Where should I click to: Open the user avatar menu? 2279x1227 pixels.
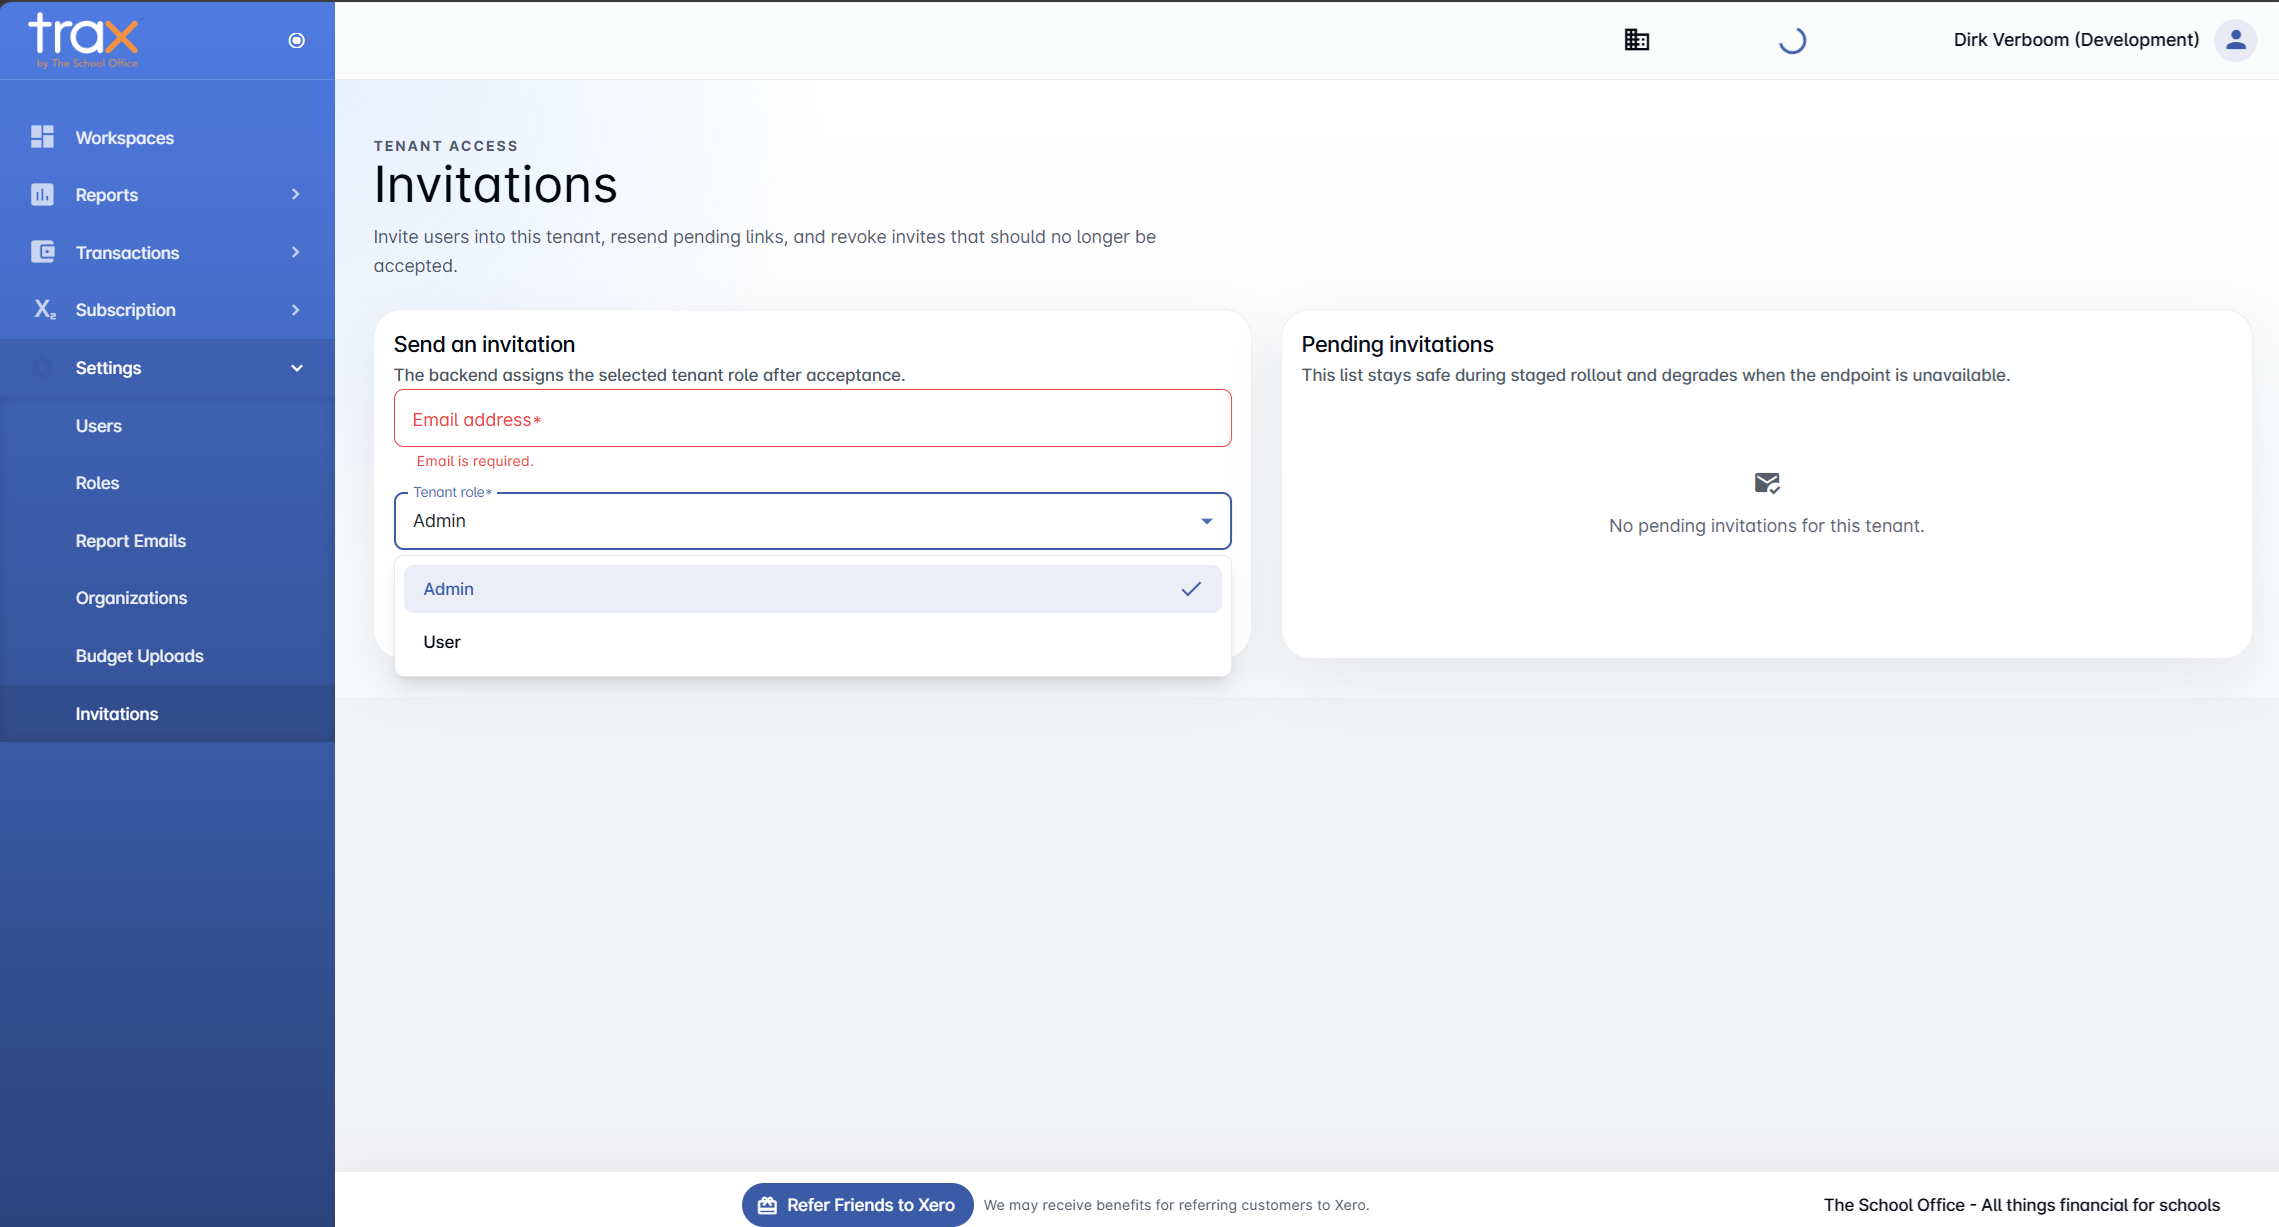tap(2235, 40)
